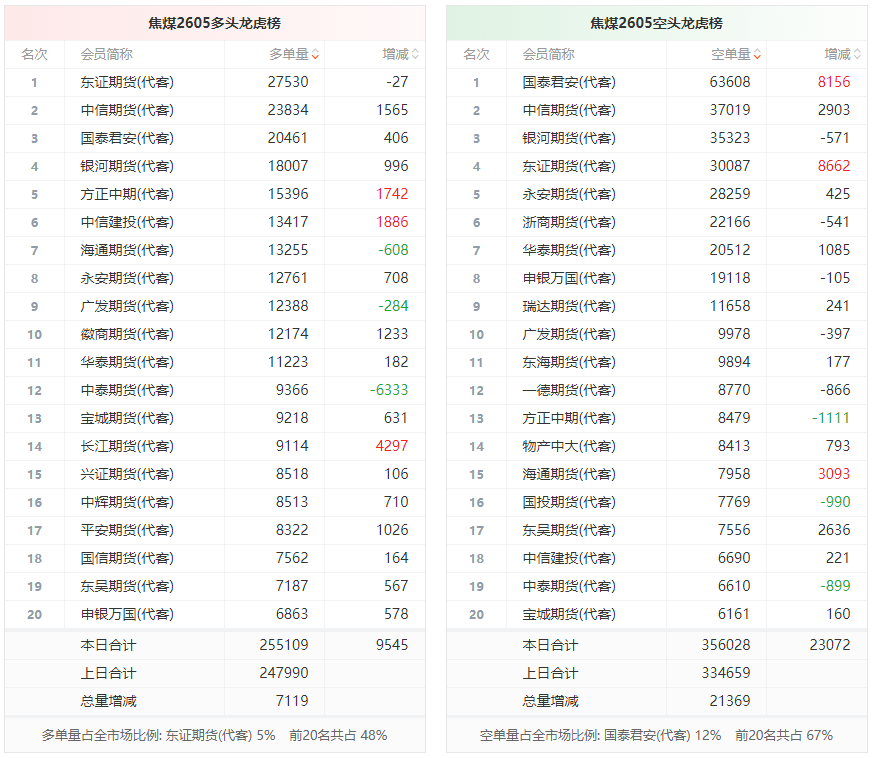
Task: Click the long position value 23834
Action: pyautogui.click(x=288, y=110)
